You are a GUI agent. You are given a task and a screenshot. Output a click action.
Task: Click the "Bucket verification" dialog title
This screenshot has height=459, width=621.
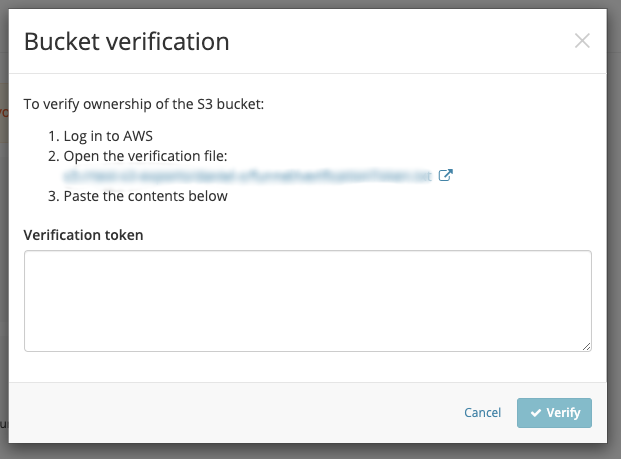click(127, 42)
